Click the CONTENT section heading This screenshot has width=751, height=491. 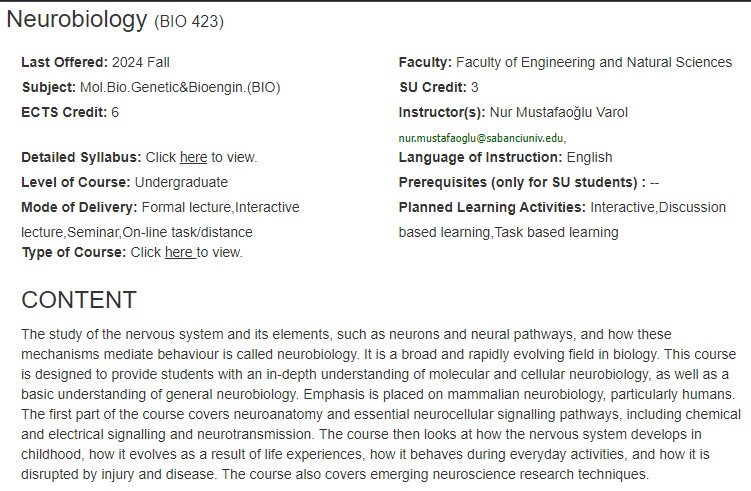[79, 300]
